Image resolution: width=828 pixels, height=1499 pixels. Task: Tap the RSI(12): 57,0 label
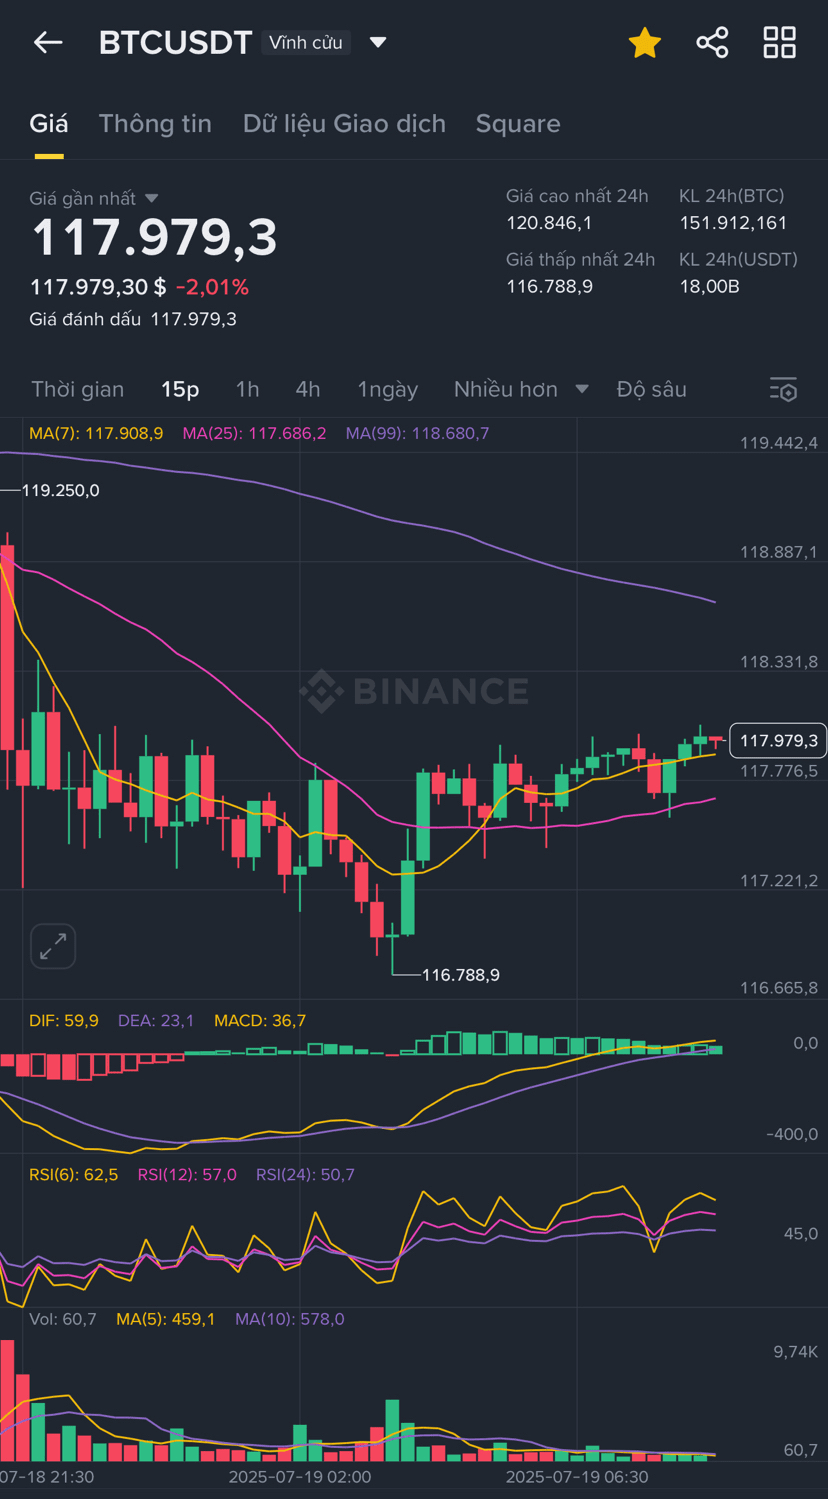(187, 1174)
